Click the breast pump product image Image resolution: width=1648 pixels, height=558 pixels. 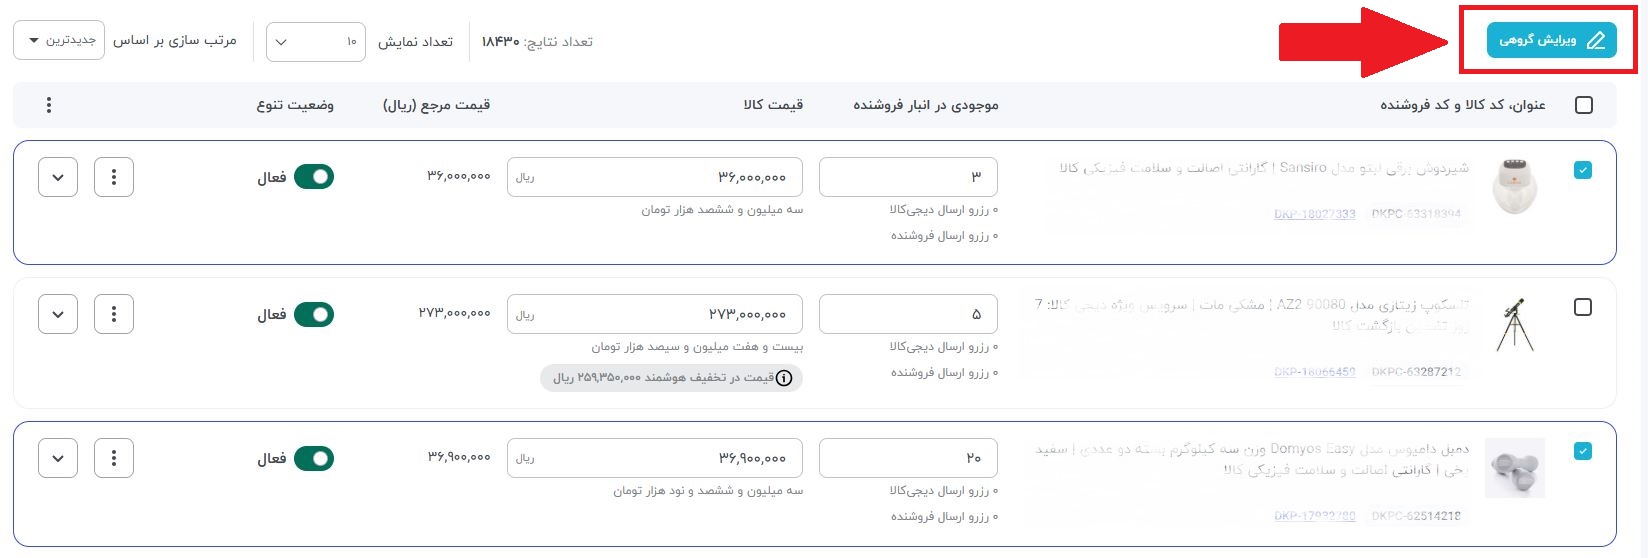[x=1515, y=186]
